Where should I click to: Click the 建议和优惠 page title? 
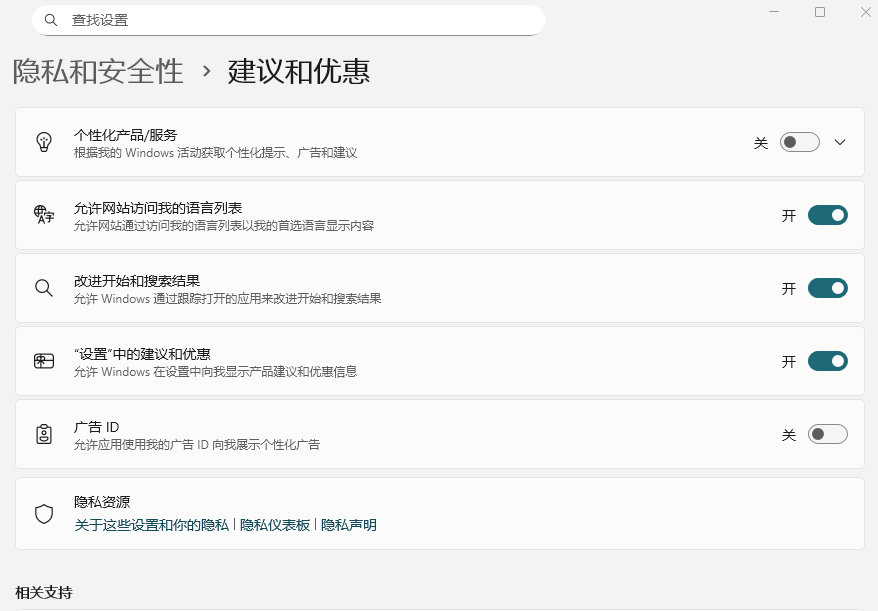point(298,72)
